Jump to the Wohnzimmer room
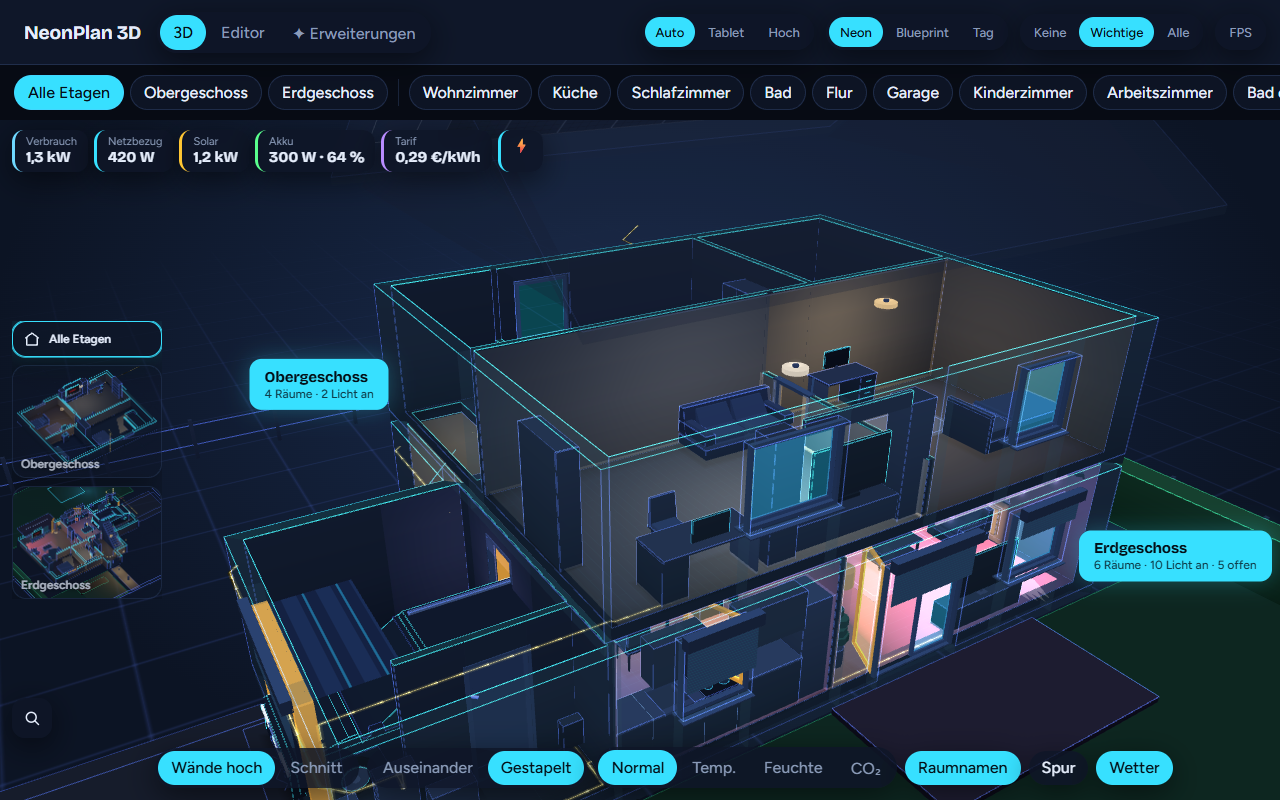Image resolution: width=1280 pixels, height=800 pixels. coord(470,93)
